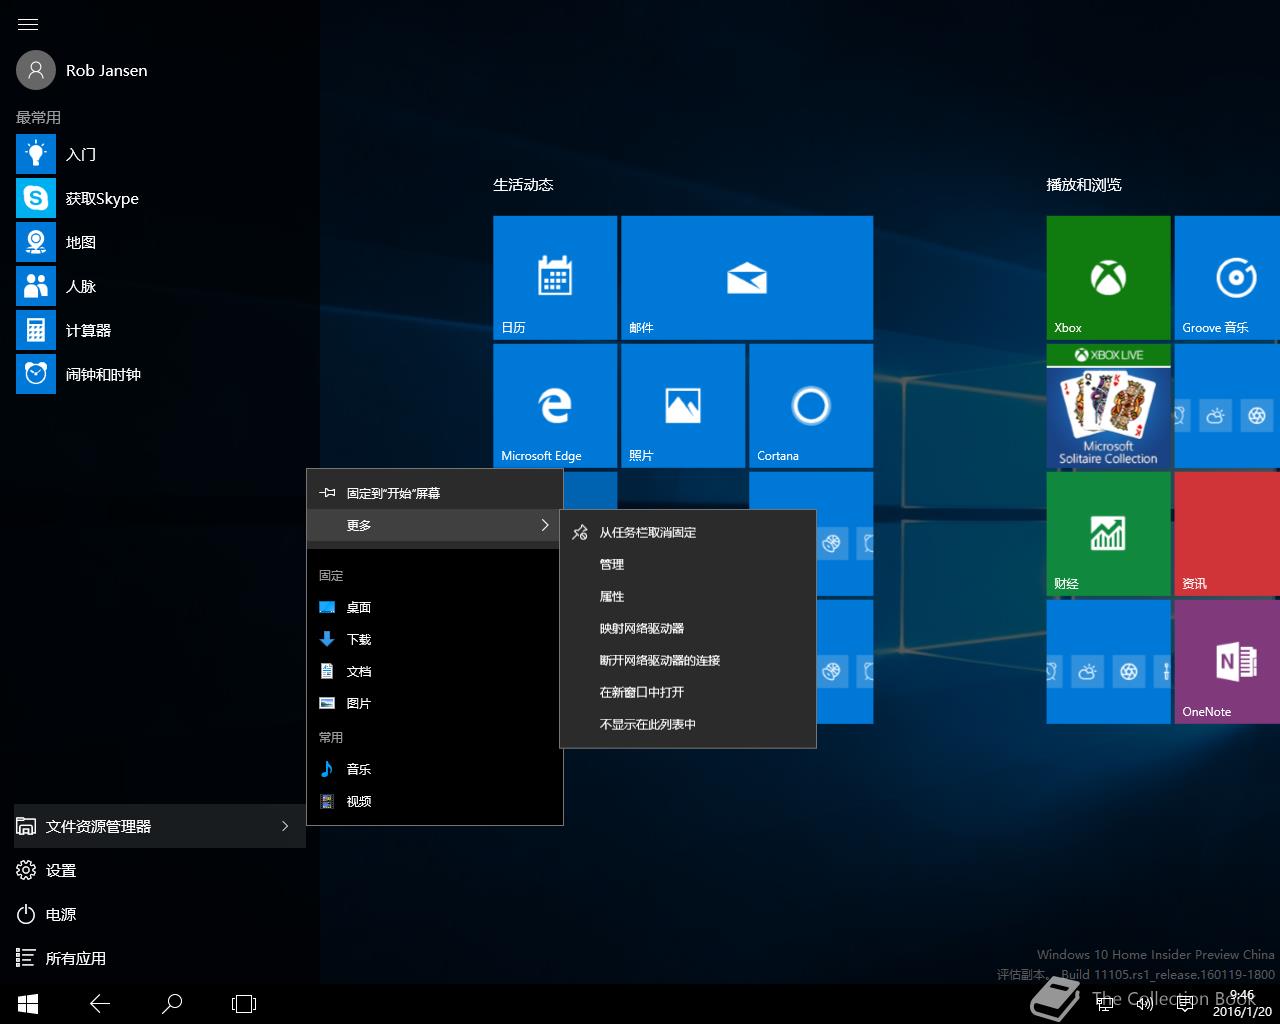Open 桌面 Desktop in jump list
The height and width of the screenshot is (1024, 1280).
[435, 607]
